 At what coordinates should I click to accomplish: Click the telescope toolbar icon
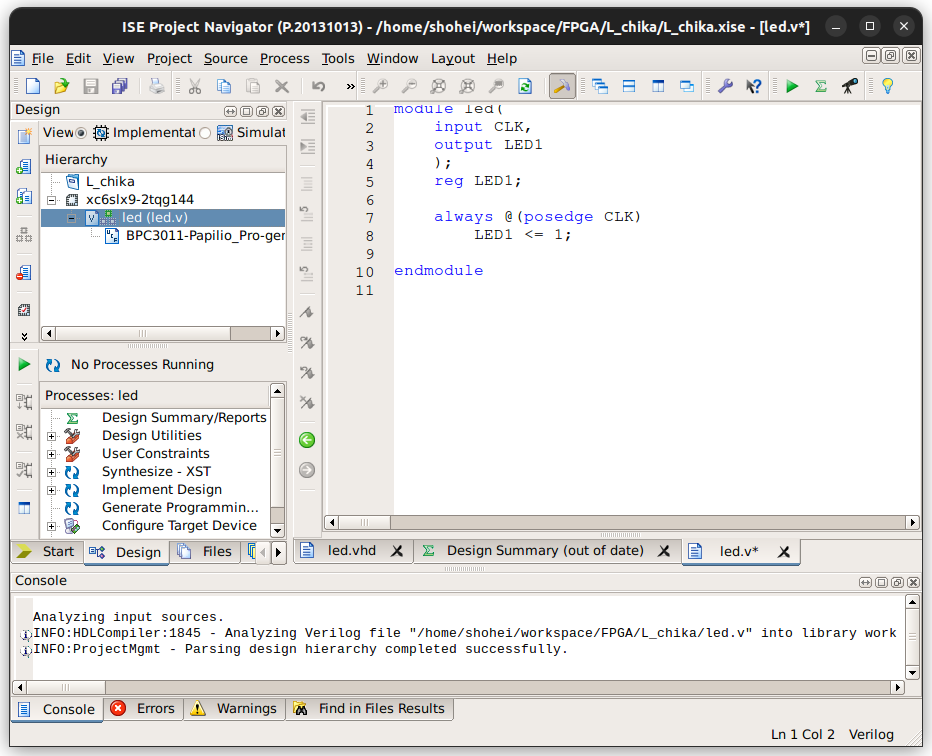click(x=850, y=86)
